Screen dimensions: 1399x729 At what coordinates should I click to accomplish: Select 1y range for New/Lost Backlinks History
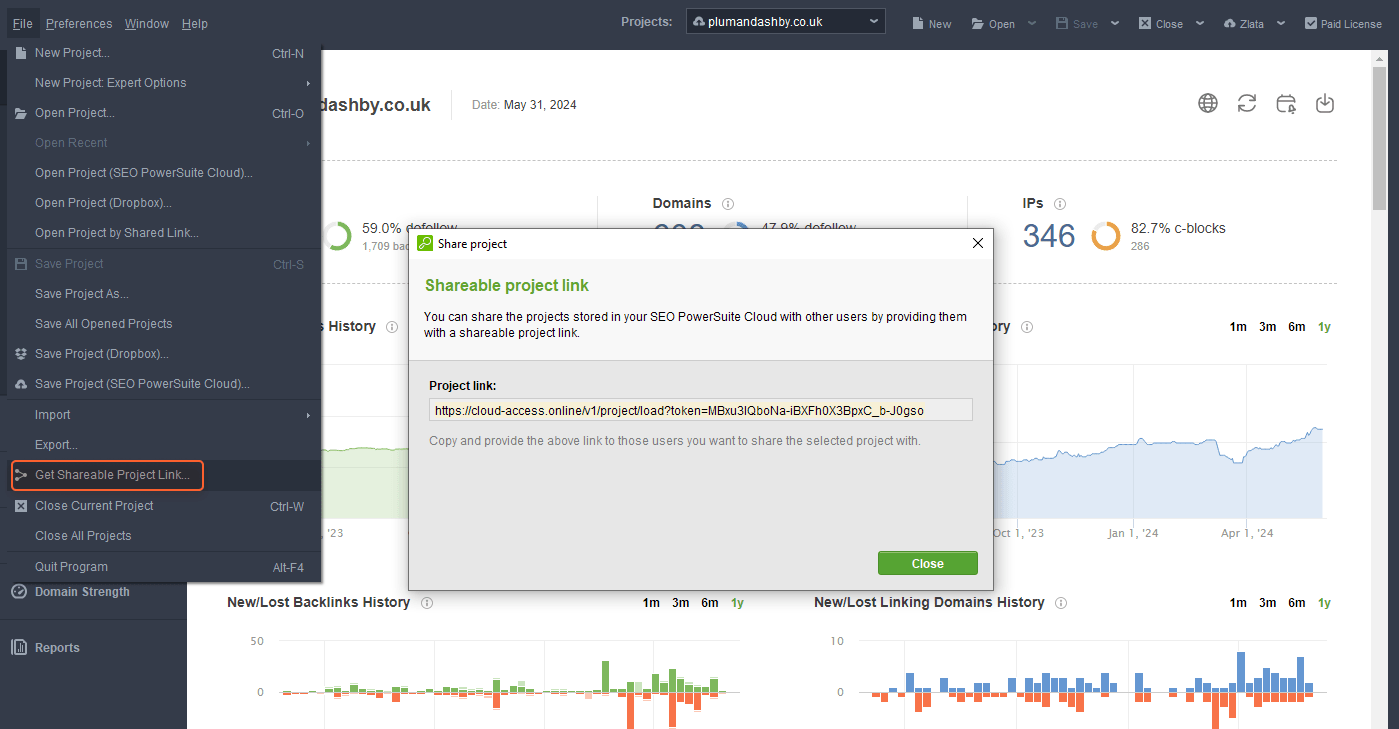[x=738, y=603]
